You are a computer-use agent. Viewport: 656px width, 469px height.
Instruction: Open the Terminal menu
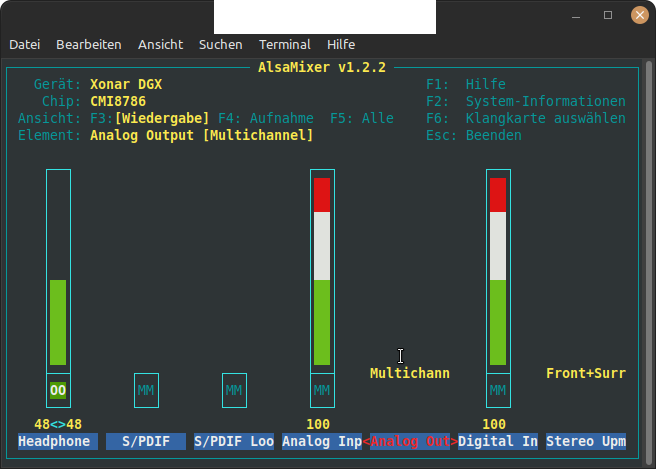284,45
